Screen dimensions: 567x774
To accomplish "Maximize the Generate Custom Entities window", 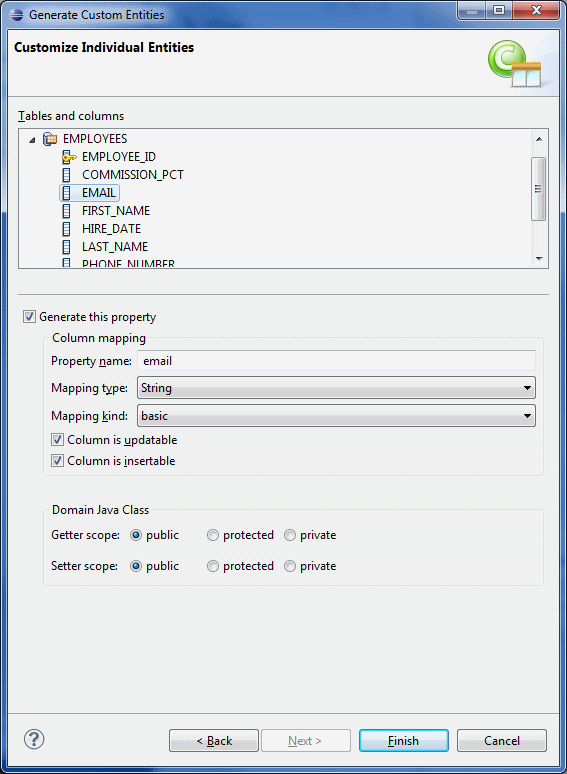I will point(499,11).
